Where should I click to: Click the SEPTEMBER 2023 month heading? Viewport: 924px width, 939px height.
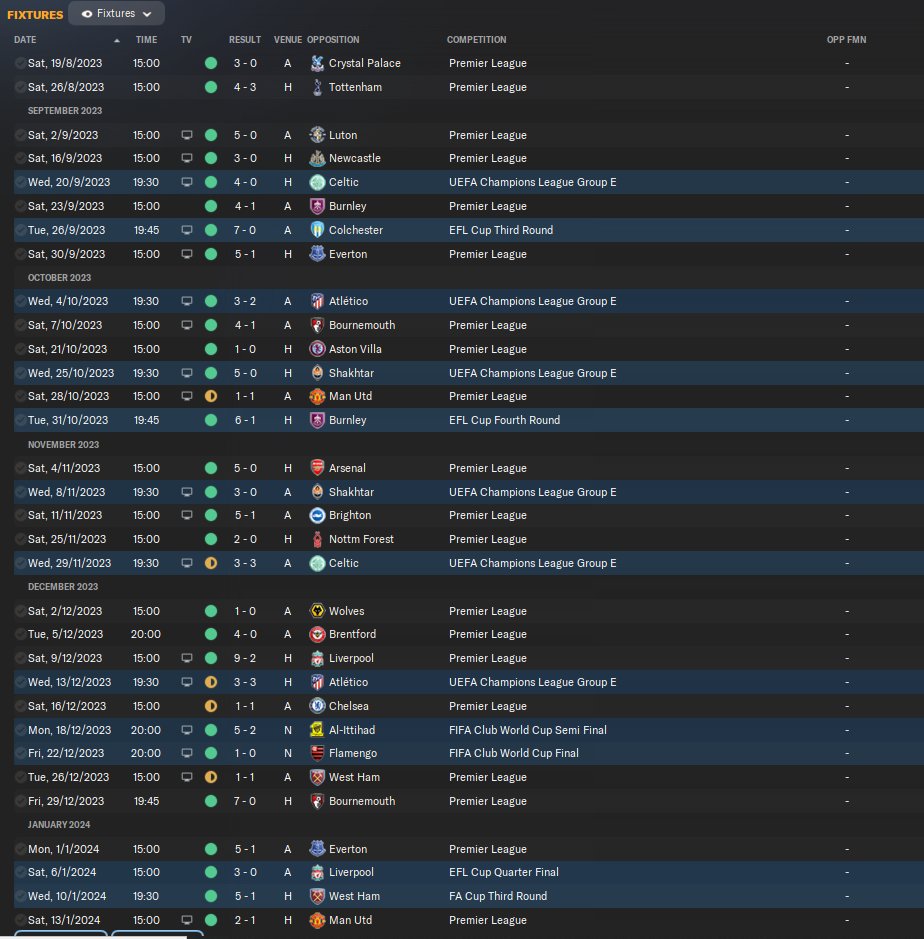pyautogui.click(x=65, y=111)
